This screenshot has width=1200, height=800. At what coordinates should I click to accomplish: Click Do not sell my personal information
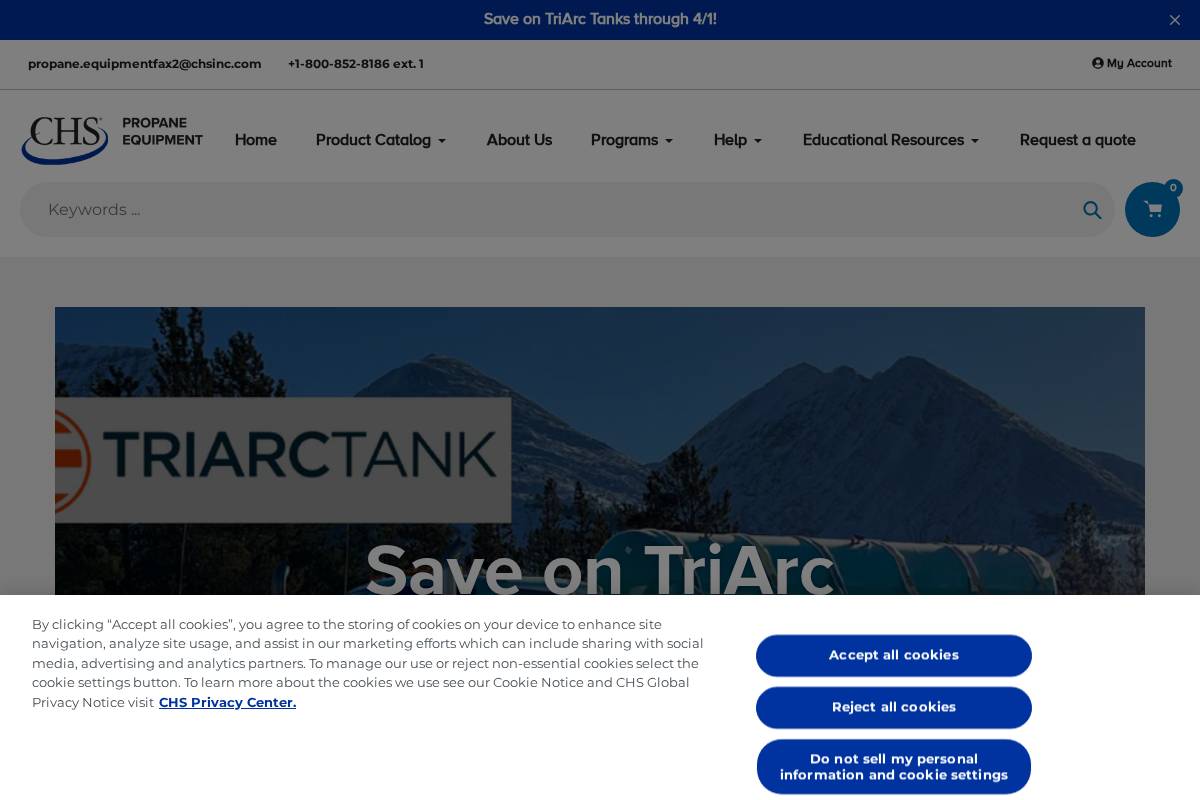(893, 766)
